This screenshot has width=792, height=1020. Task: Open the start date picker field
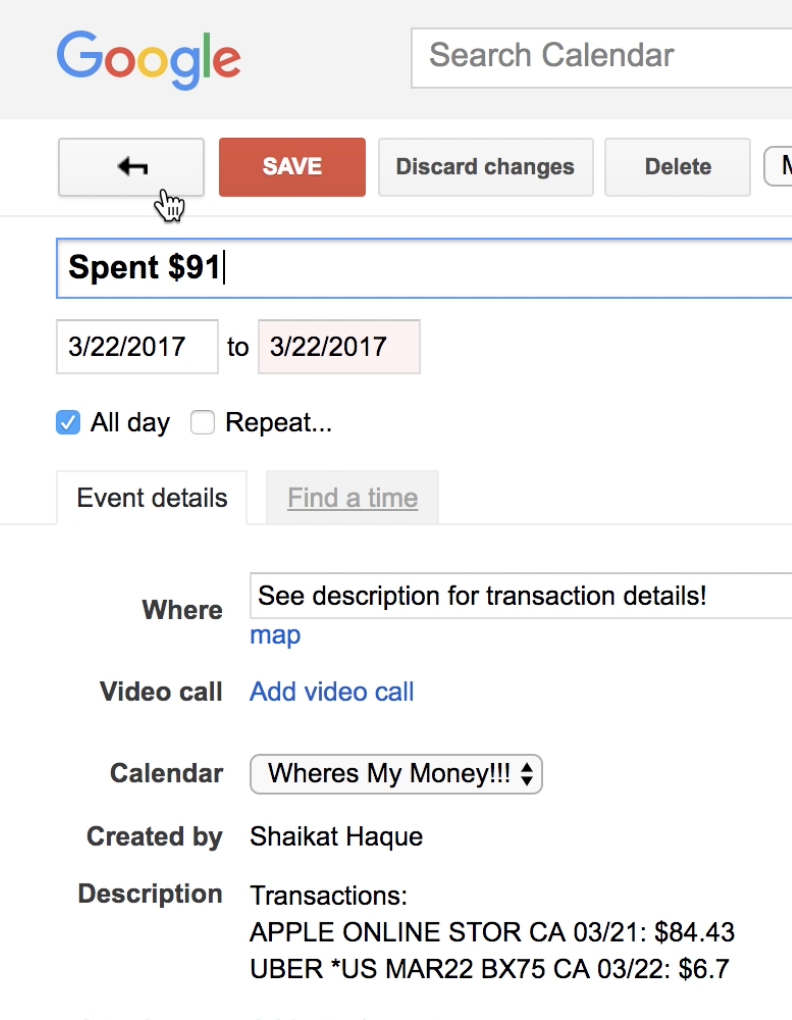136,347
